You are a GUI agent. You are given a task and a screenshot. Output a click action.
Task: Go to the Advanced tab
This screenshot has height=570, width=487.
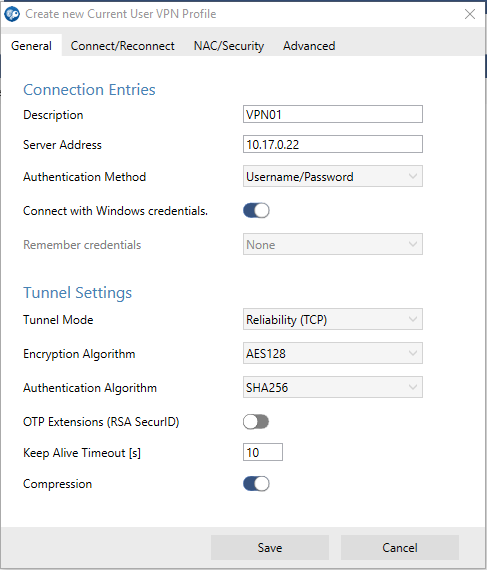[x=309, y=46]
